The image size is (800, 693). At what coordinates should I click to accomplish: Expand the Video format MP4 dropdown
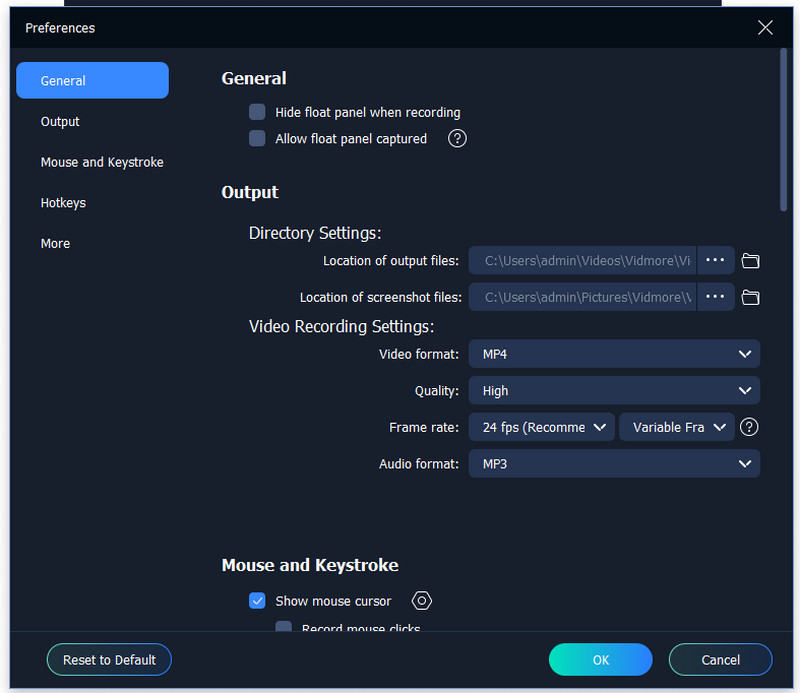(x=614, y=354)
